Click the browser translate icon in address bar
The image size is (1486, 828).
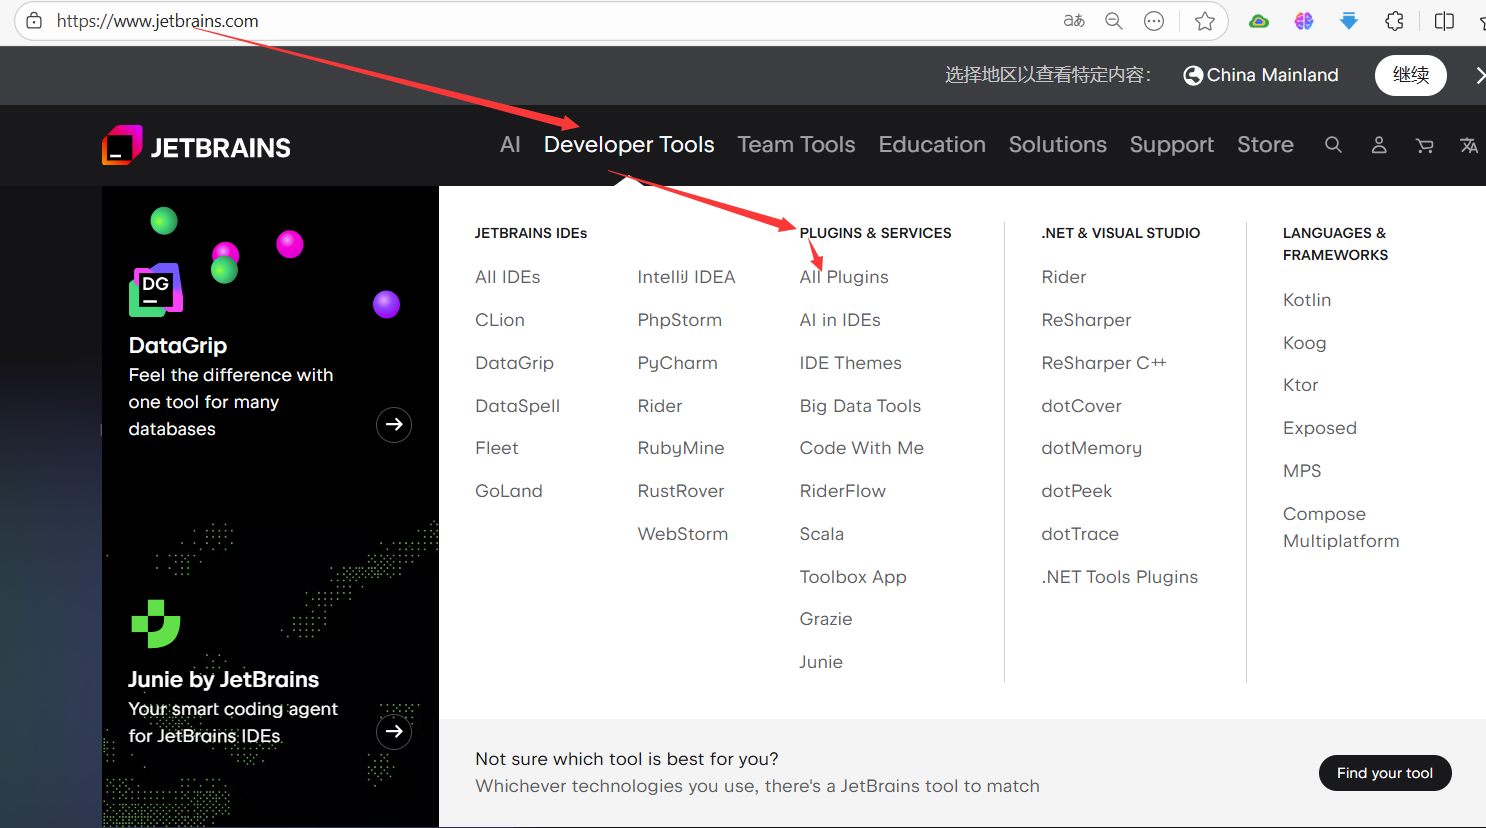click(x=1074, y=21)
